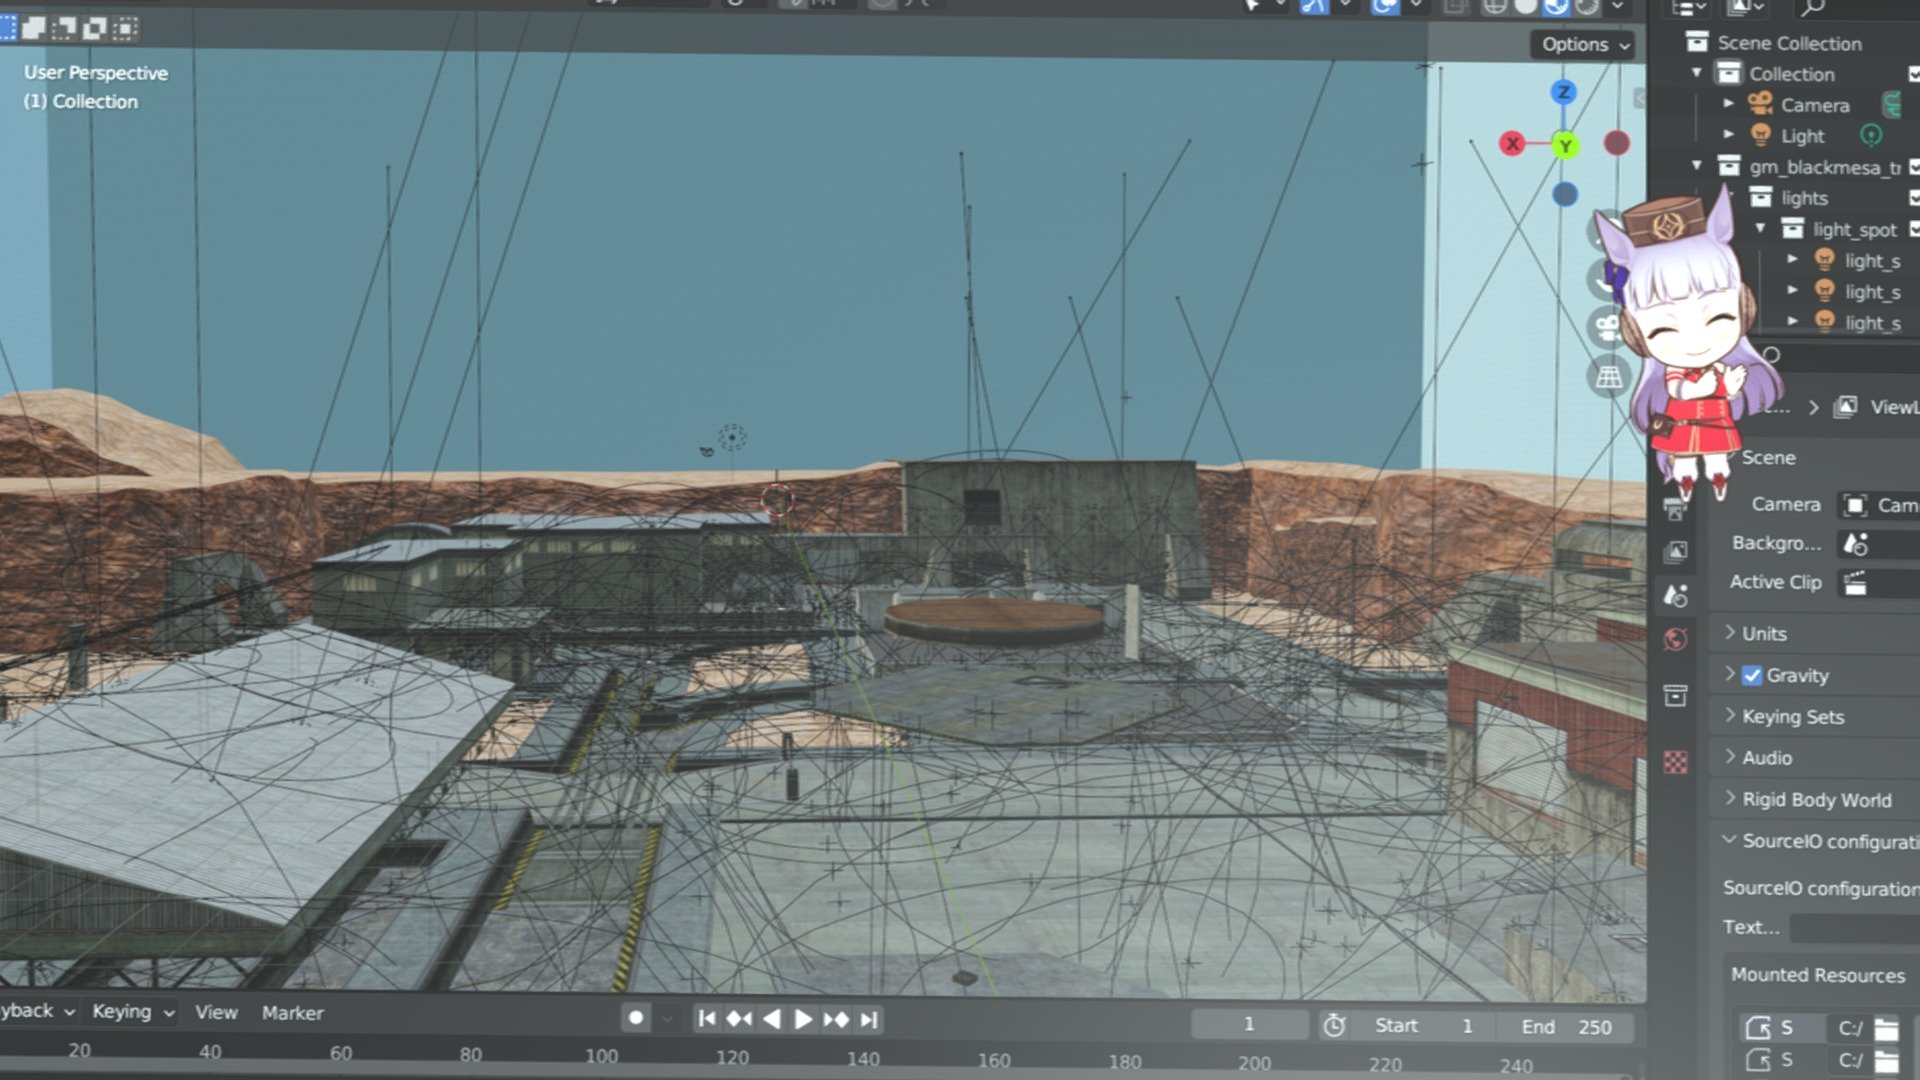1920x1080 pixels.
Task: Jump to timeline end frame
Action: 869,1019
